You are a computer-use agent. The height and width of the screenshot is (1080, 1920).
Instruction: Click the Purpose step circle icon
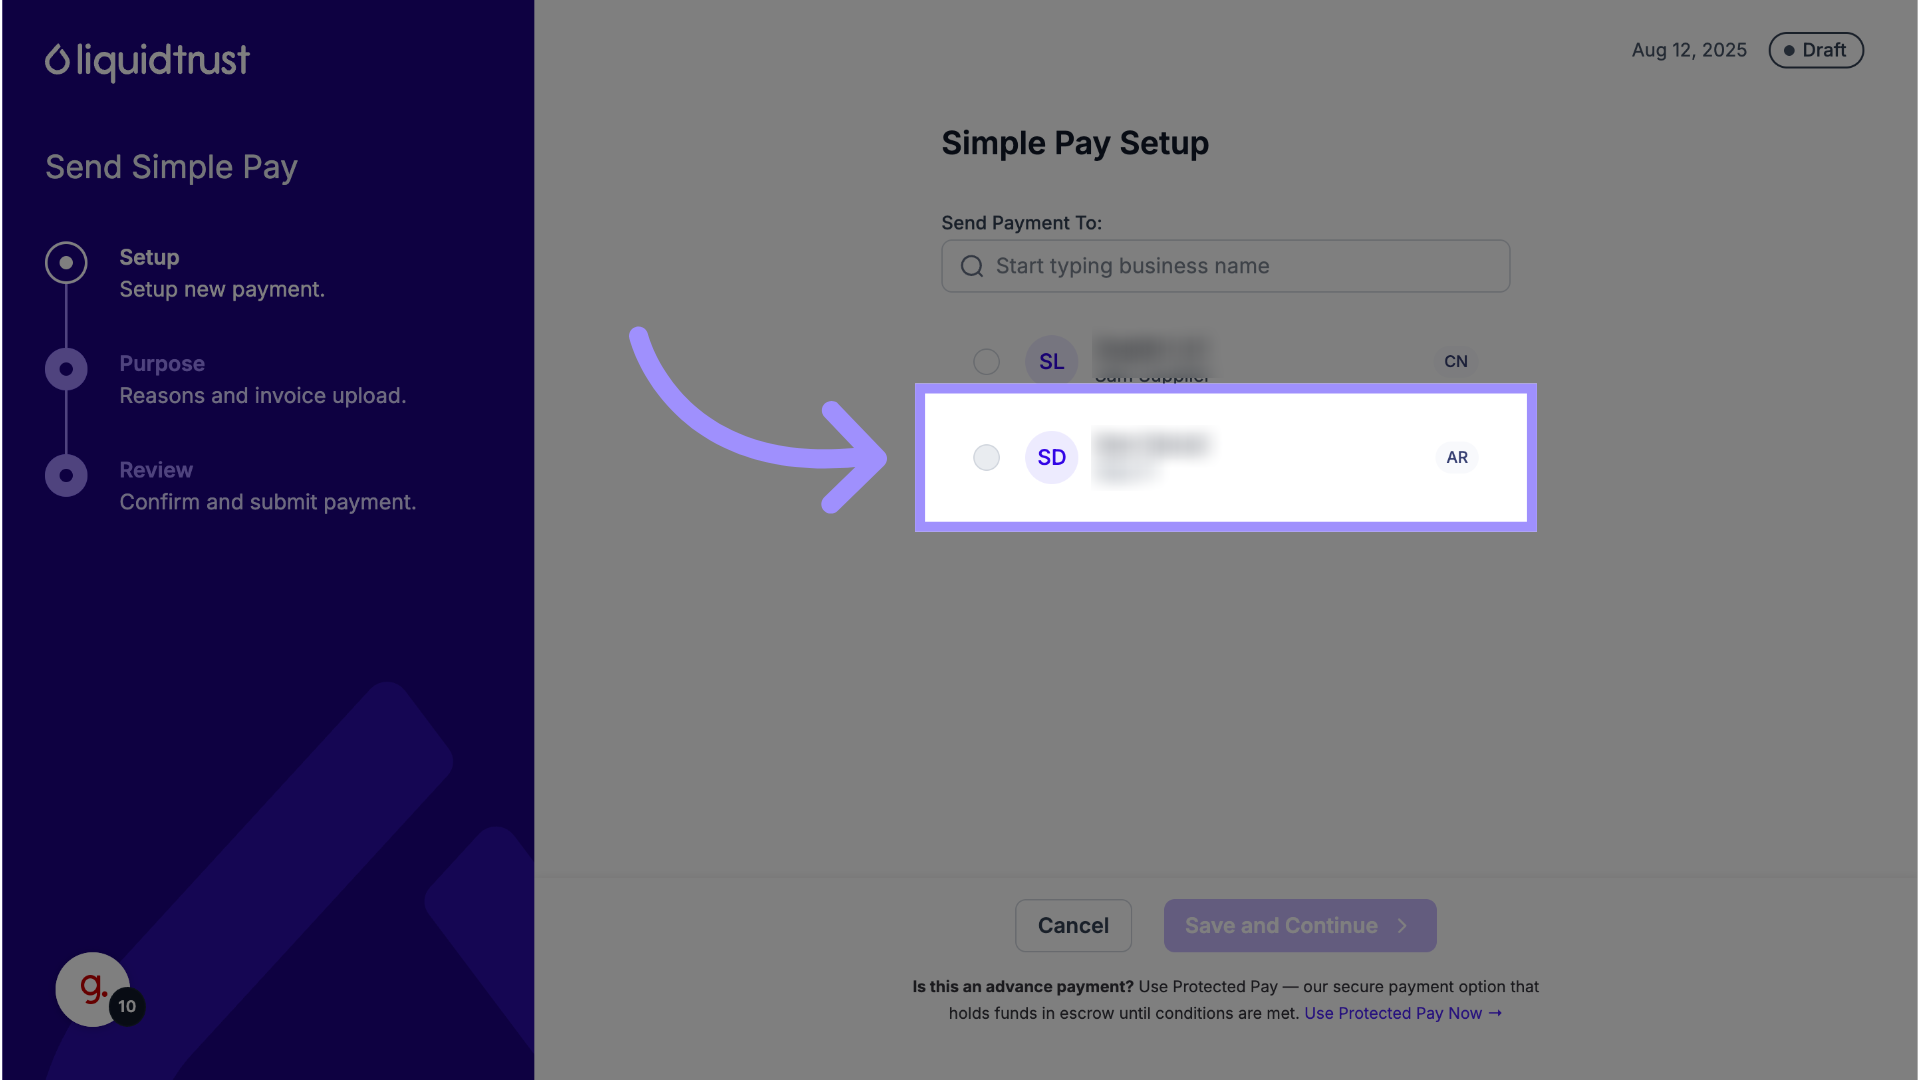coord(66,370)
